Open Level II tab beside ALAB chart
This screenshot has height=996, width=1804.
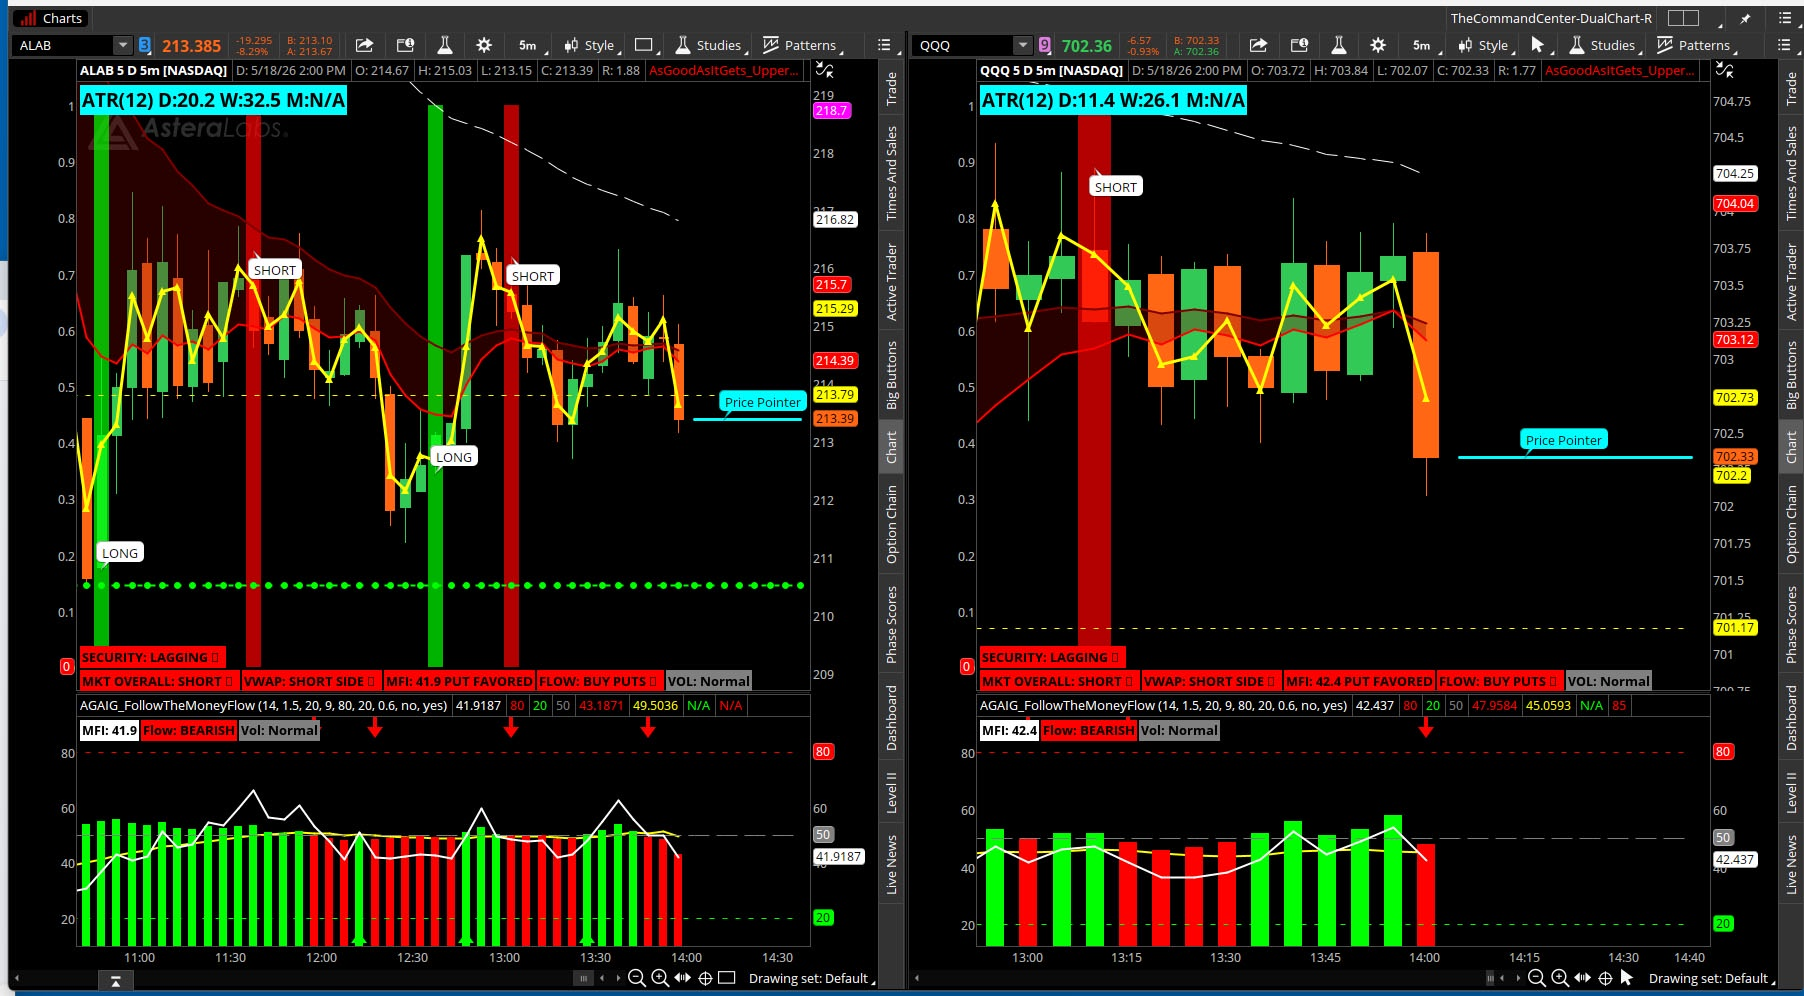click(891, 792)
